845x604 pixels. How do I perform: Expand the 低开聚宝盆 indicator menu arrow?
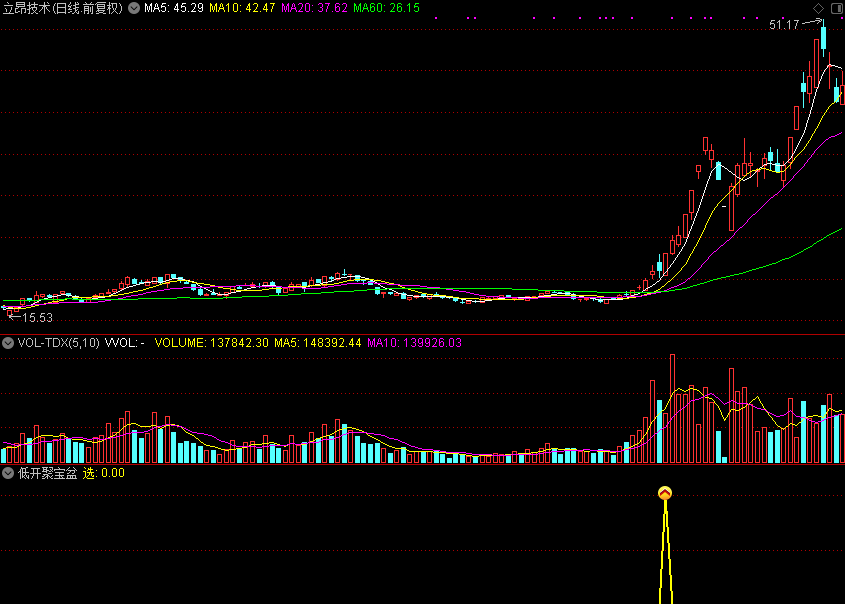8,473
